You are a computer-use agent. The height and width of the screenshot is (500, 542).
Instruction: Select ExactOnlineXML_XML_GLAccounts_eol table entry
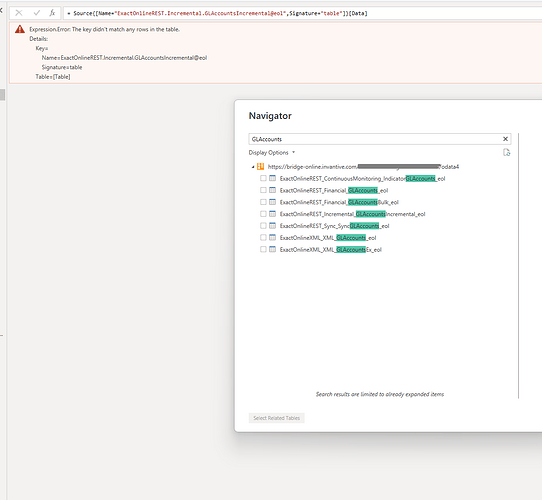(328, 238)
